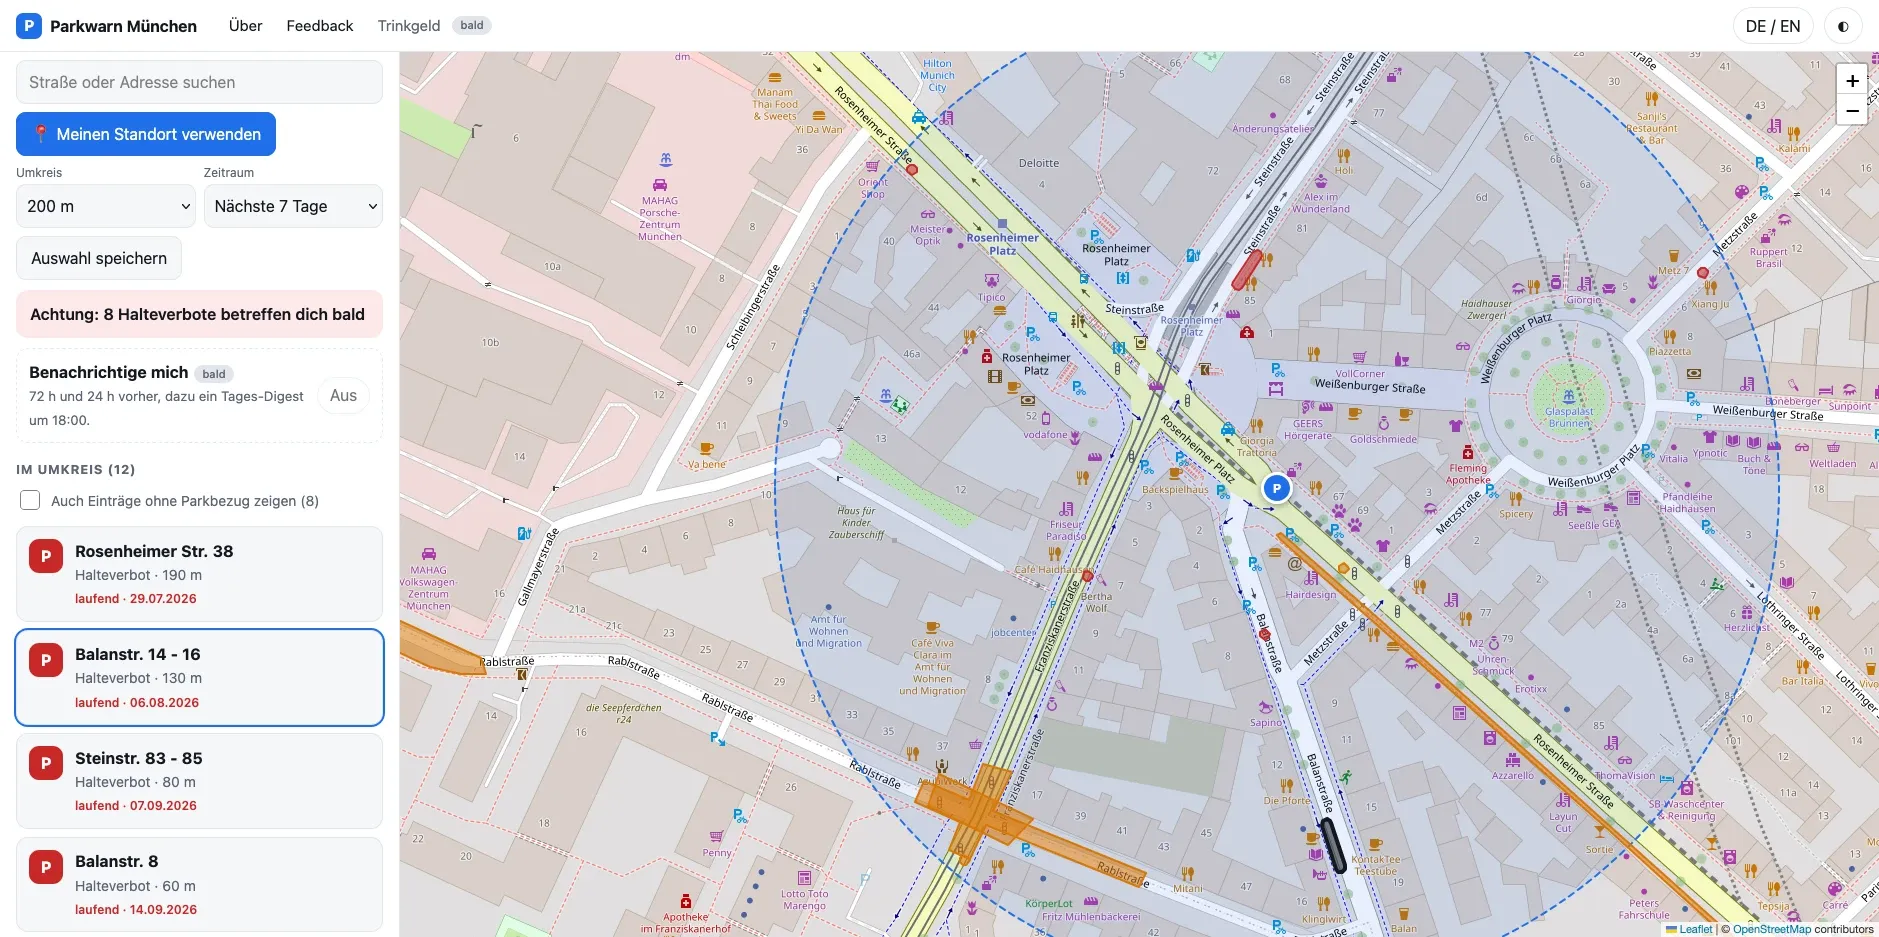Click the black zone marker on Balanstraße
Screen dimensions: 1879x937
pos(1334,845)
